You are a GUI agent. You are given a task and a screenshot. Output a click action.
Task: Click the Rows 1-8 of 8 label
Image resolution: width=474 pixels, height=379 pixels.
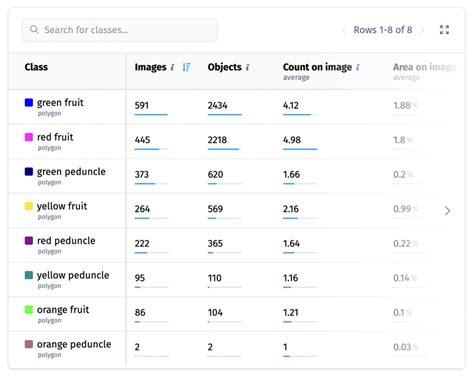pos(383,30)
